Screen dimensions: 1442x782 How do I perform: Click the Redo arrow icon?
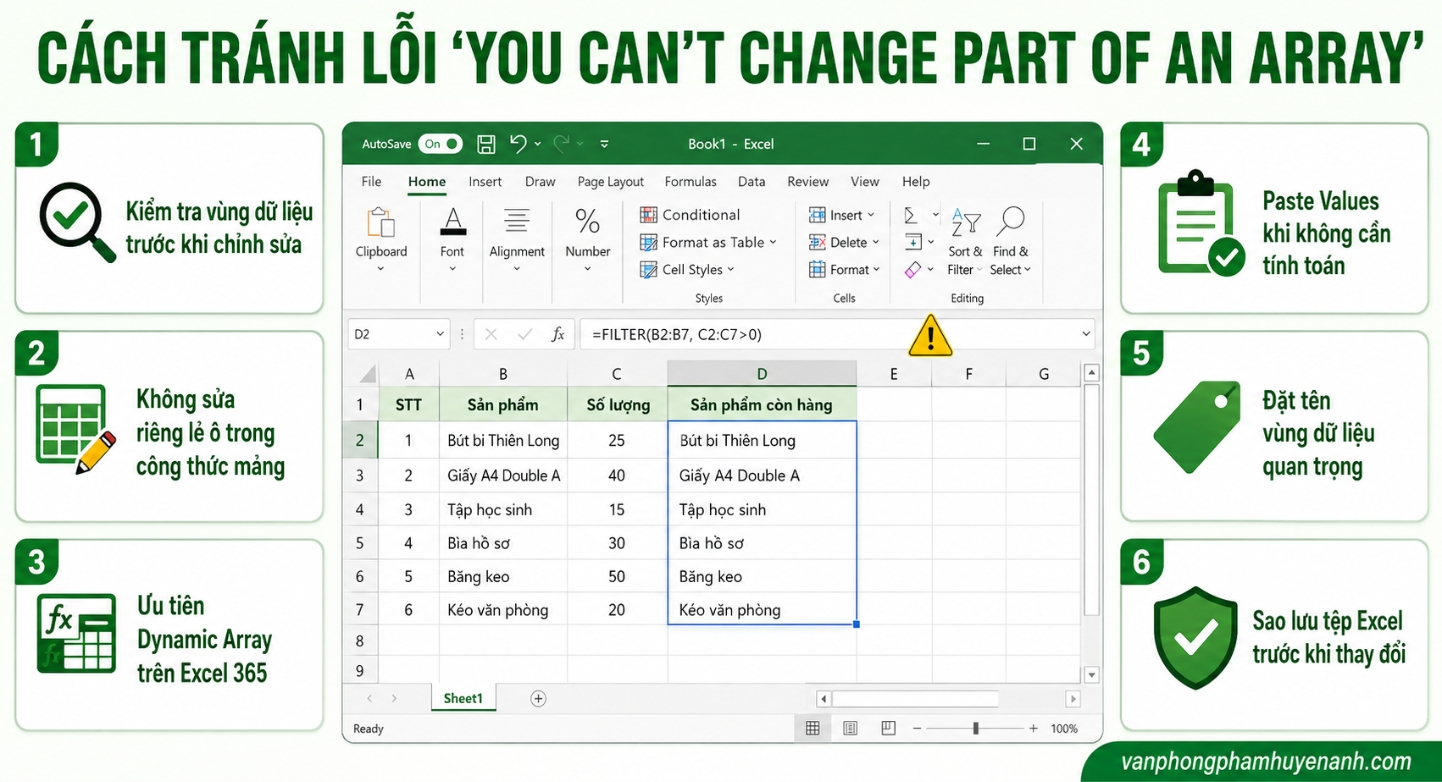[x=561, y=143]
